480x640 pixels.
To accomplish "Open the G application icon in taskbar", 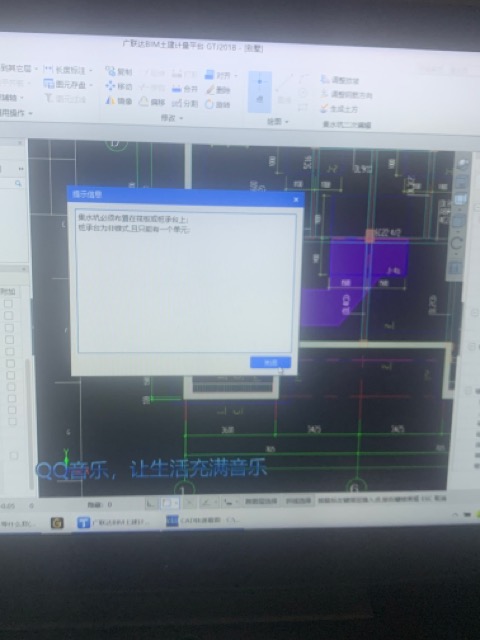I will (x=57, y=522).
